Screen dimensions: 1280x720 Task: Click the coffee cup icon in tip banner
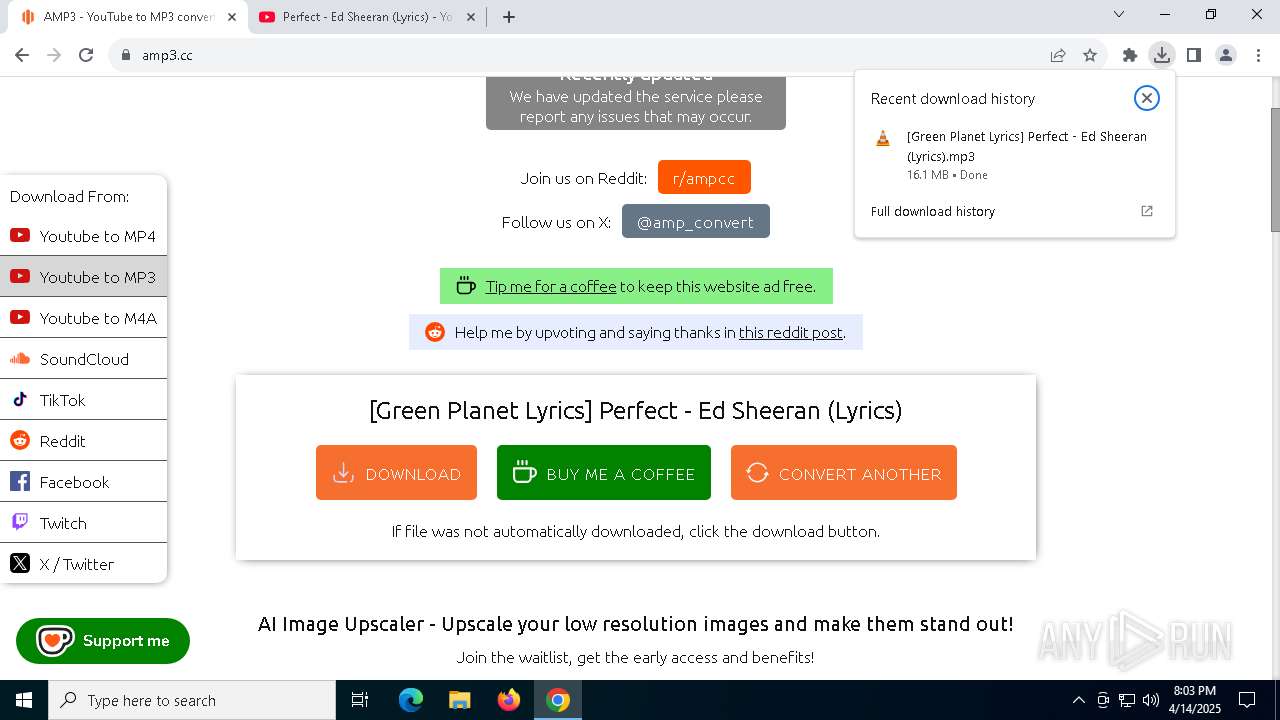[x=465, y=286]
